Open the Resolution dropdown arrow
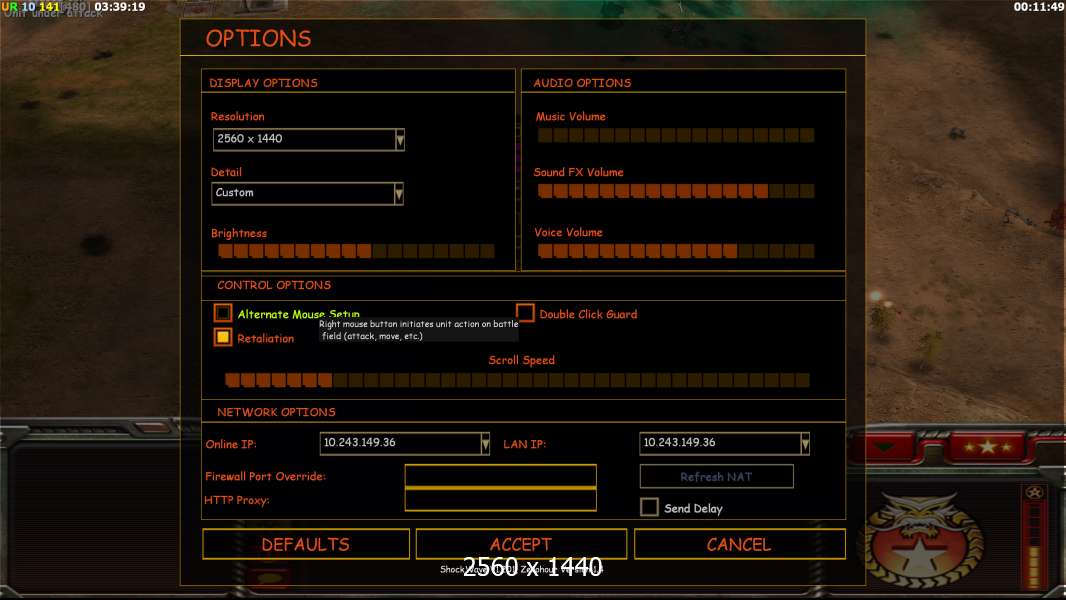The width and height of the screenshot is (1066, 600). tap(400, 139)
